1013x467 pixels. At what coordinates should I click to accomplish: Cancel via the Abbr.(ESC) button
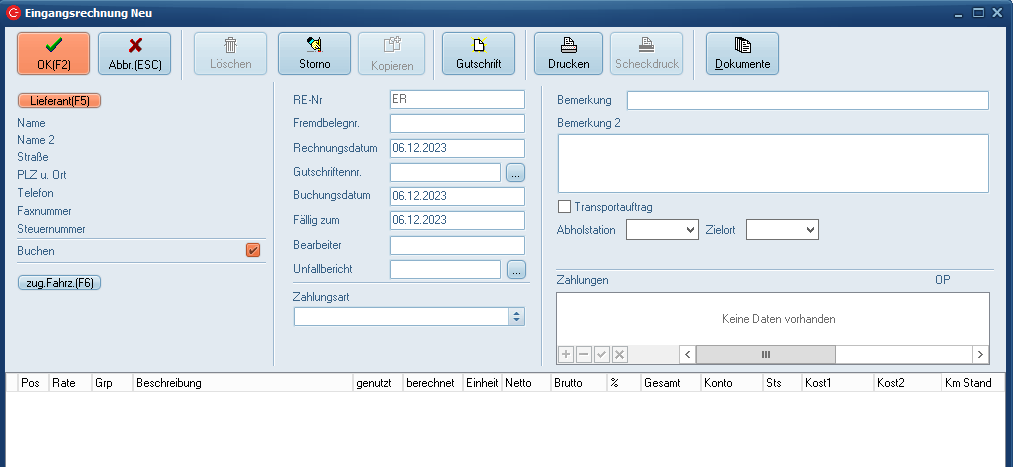[134, 53]
